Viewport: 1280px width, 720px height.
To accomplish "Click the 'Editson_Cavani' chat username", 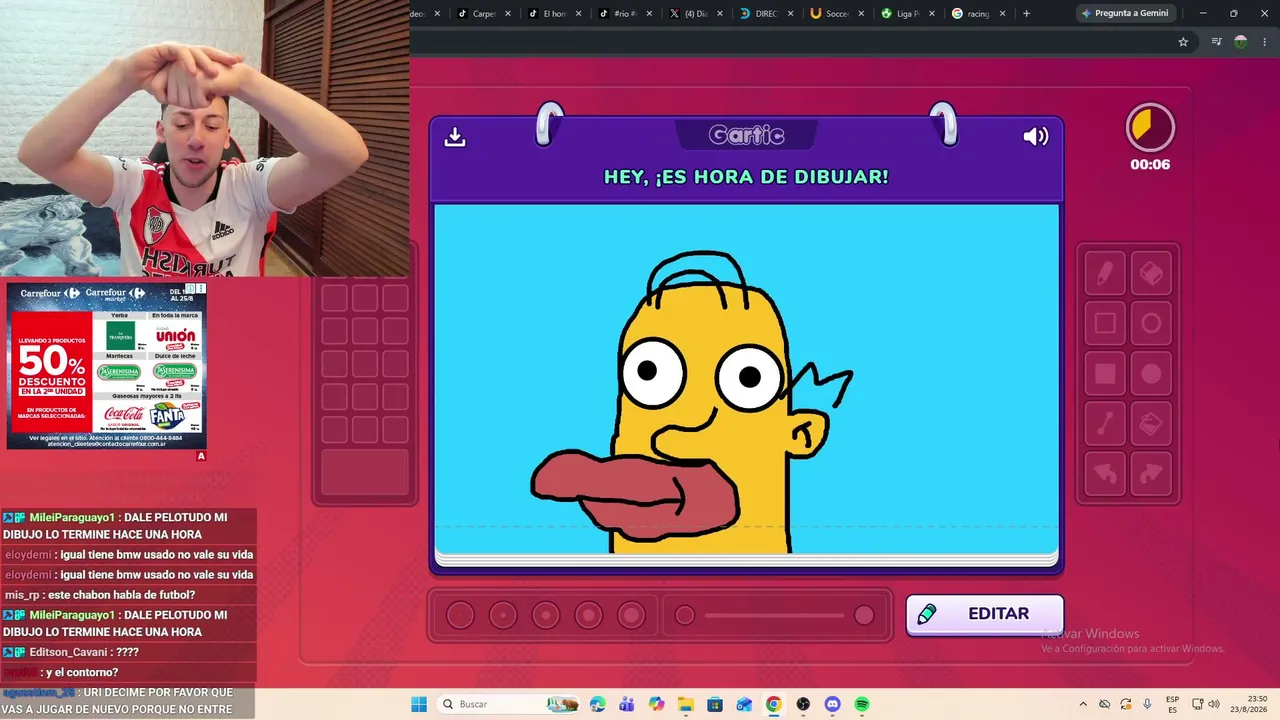I will [70, 652].
